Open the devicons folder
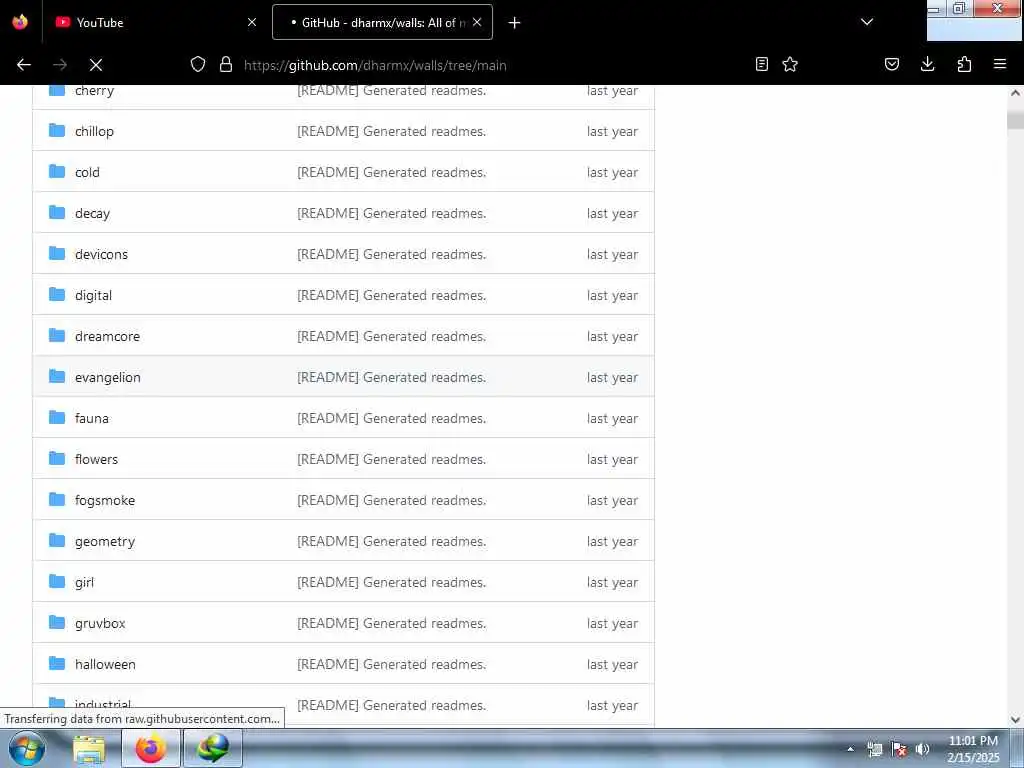The image size is (1024, 768). point(101,254)
